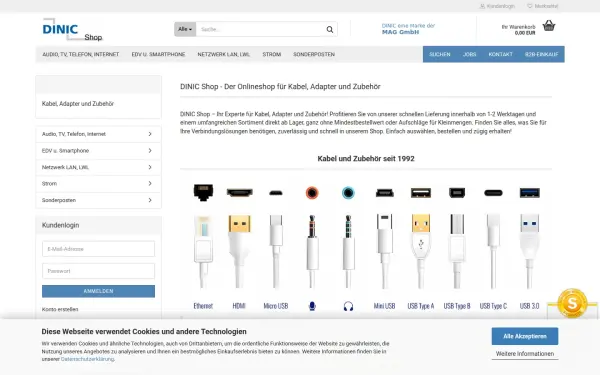Click the ANMELDEN login button
Screen dimensions: 600x375
tap(98, 291)
